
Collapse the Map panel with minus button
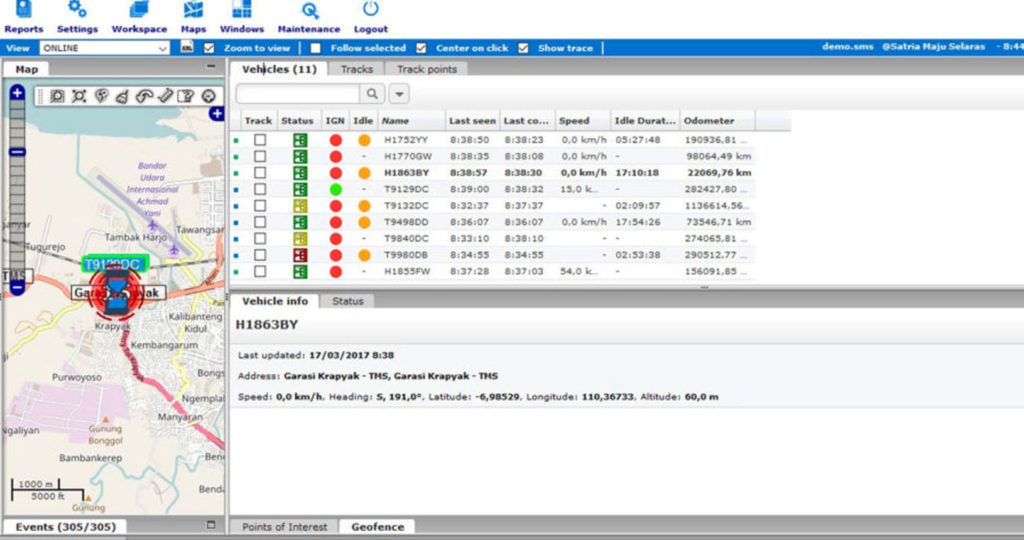210,66
